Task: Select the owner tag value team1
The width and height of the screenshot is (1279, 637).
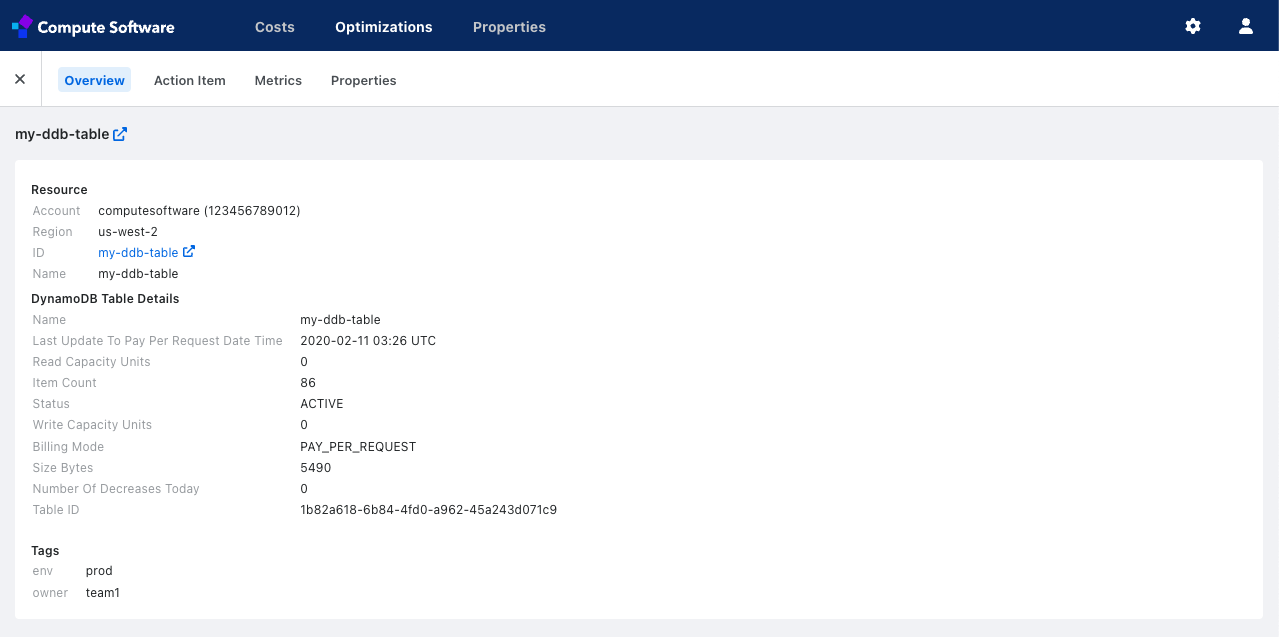Action: tap(103, 593)
